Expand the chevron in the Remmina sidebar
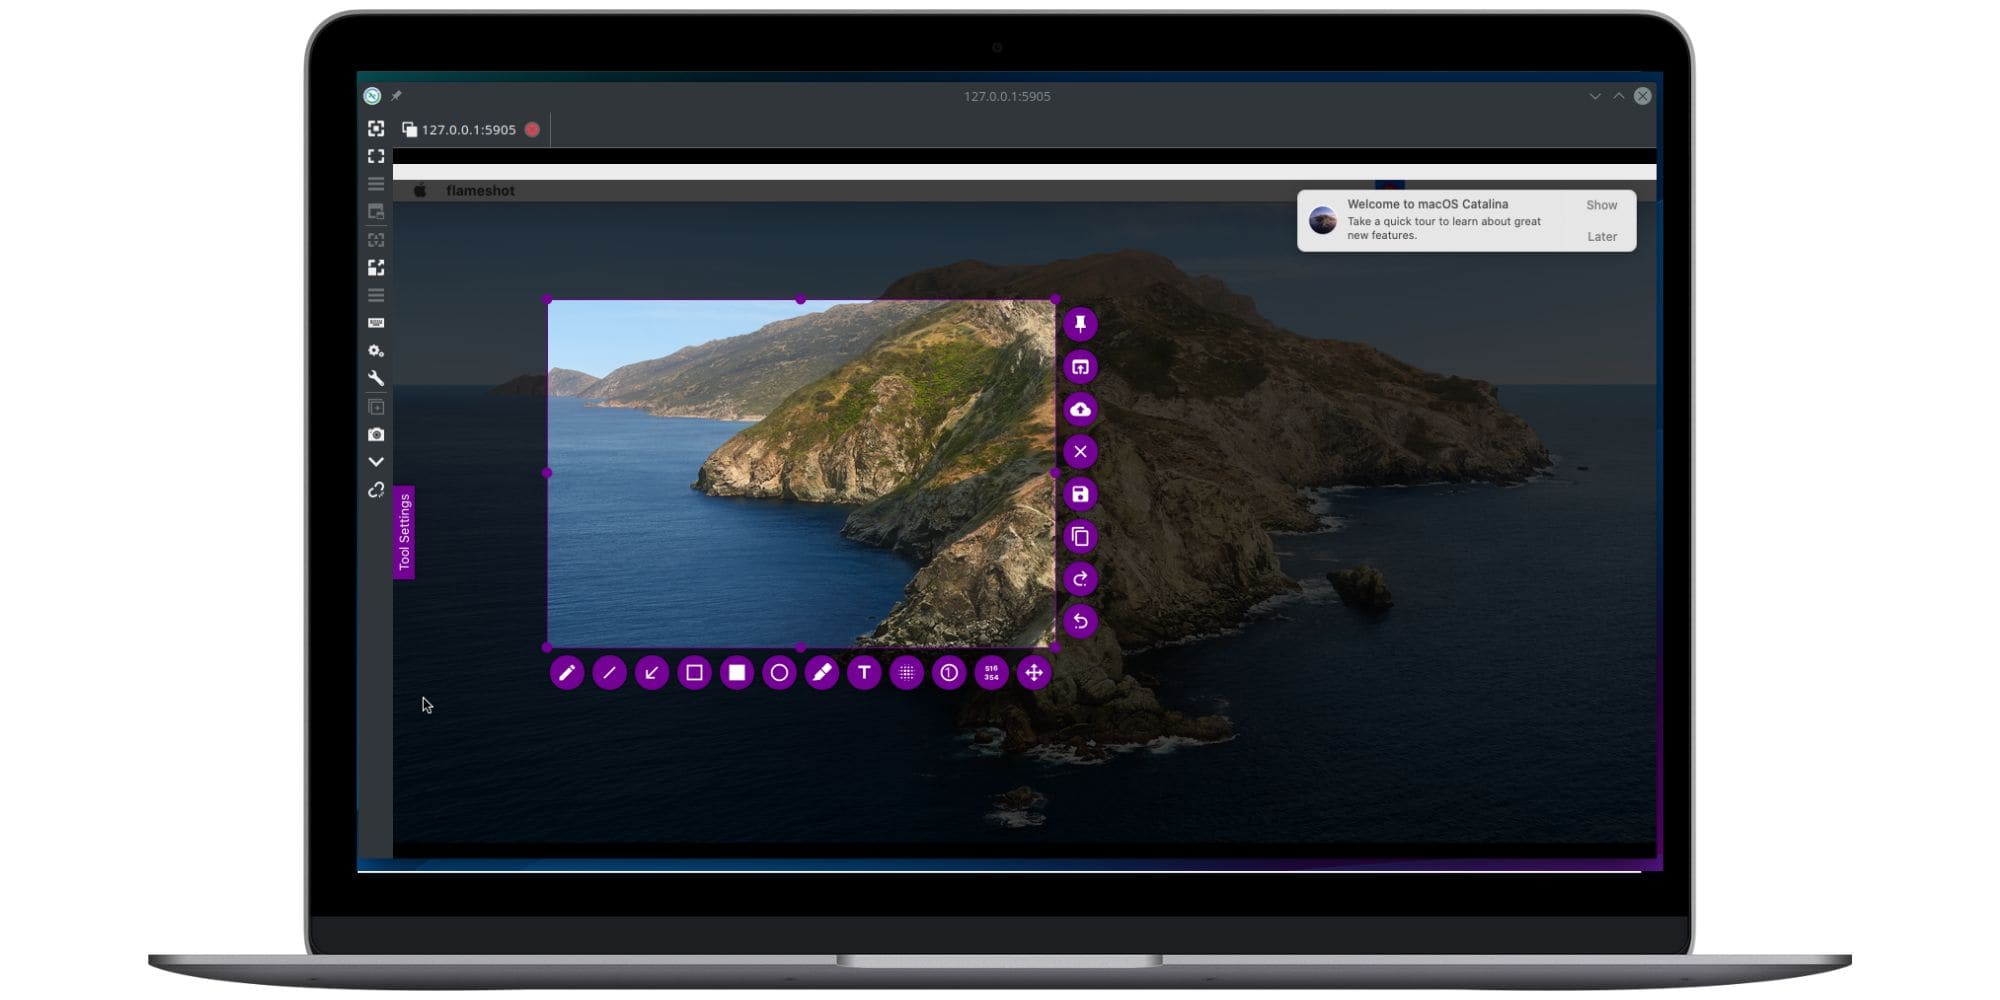This screenshot has width=2000, height=1000. (x=377, y=461)
